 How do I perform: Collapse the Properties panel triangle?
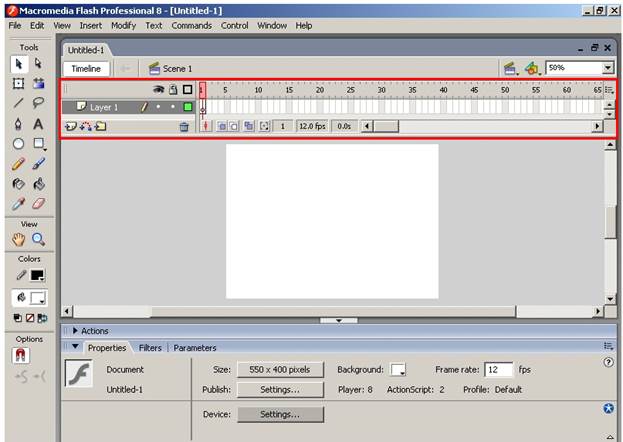pyautogui.click(x=75, y=347)
